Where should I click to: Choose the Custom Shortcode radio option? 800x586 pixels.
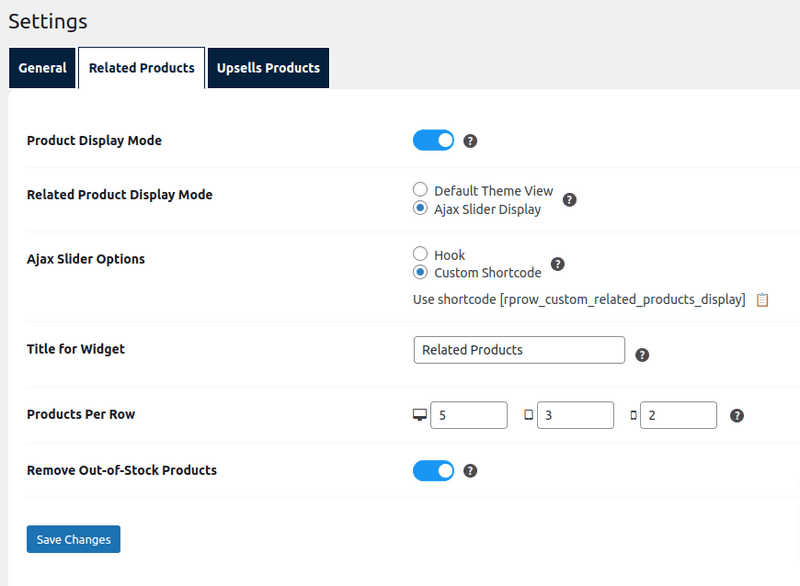421,273
